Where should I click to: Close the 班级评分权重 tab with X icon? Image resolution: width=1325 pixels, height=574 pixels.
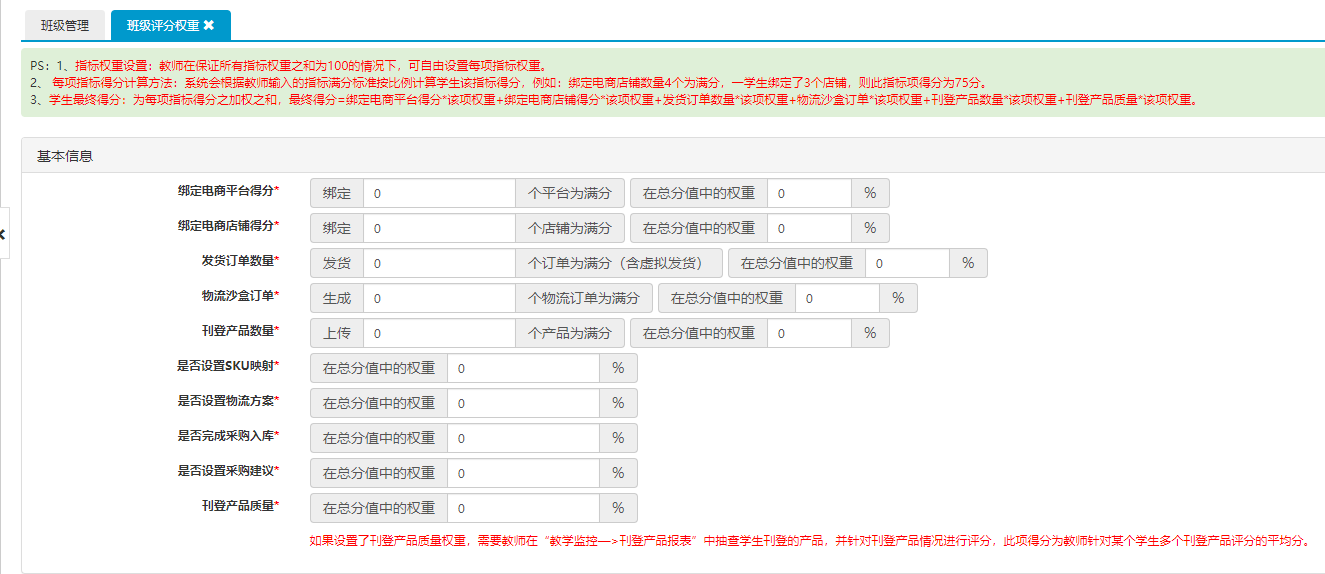[x=209, y=25]
